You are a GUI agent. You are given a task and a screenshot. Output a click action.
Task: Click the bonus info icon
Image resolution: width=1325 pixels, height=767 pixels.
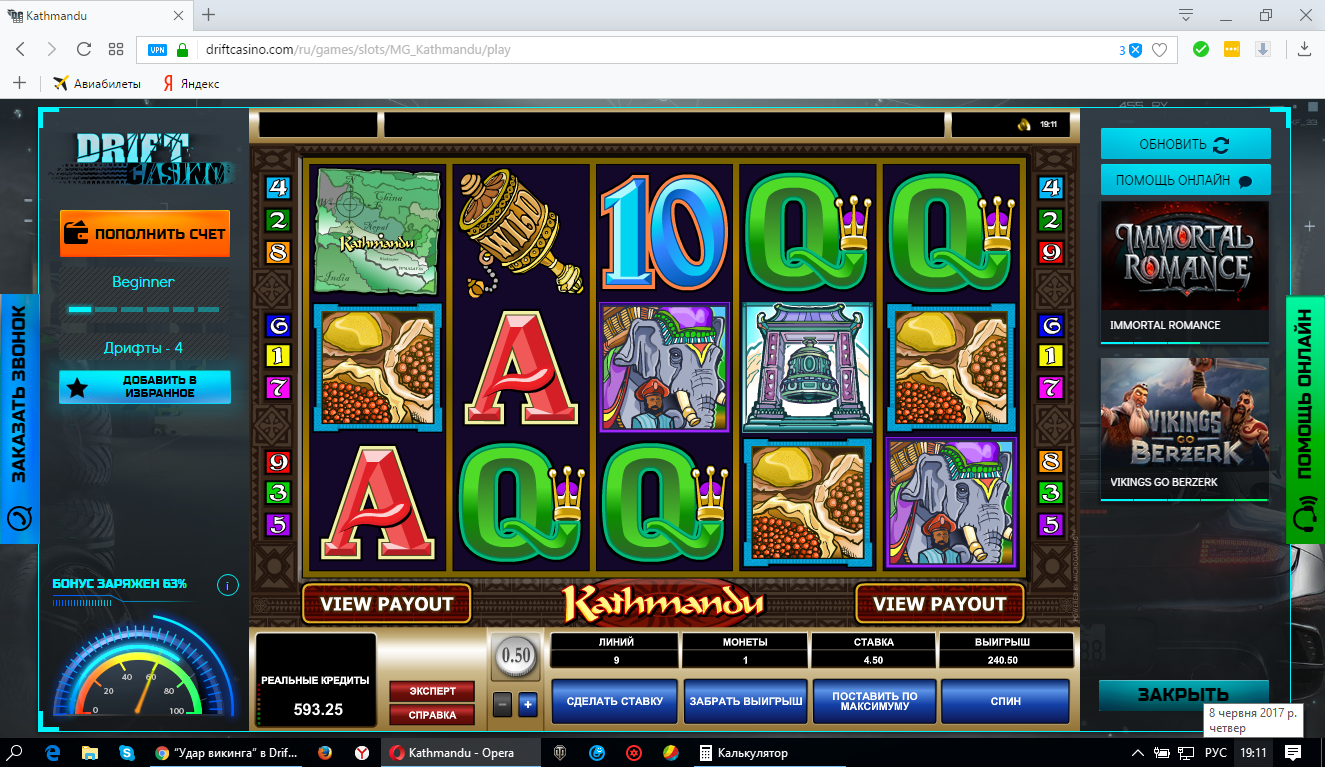(228, 585)
